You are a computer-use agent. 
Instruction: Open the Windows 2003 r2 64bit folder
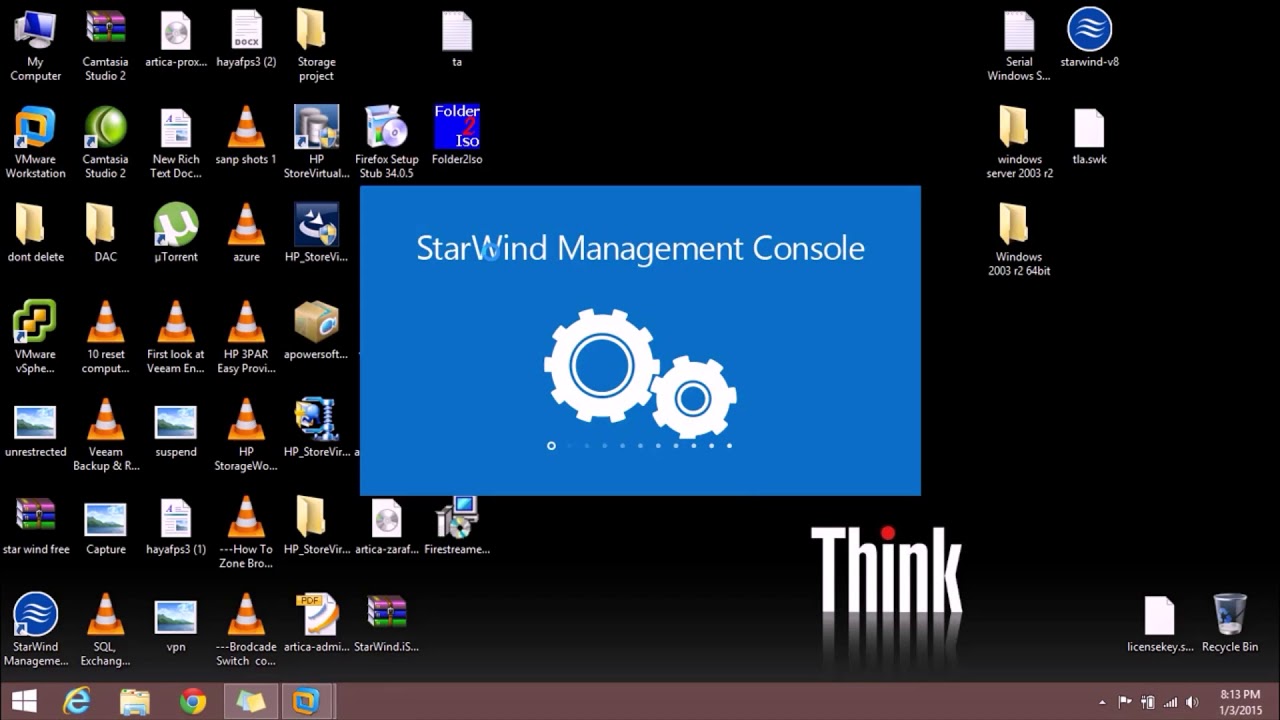1019,240
